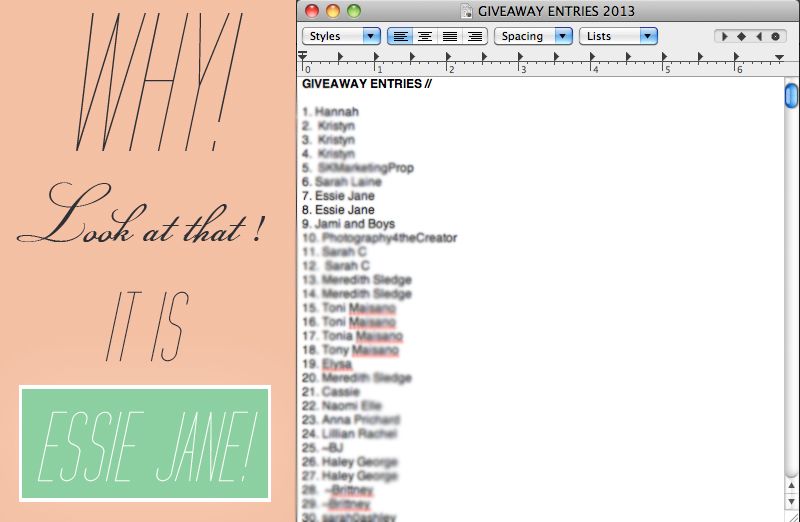The height and width of the screenshot is (522, 800).
Task: Open the Styles dropdown
Action: click(x=342, y=36)
